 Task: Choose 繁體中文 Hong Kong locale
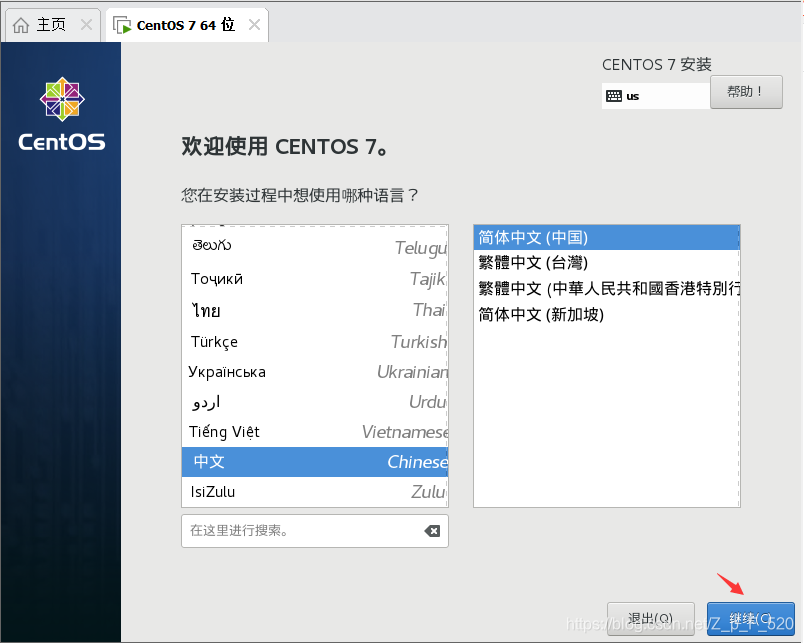click(607, 288)
